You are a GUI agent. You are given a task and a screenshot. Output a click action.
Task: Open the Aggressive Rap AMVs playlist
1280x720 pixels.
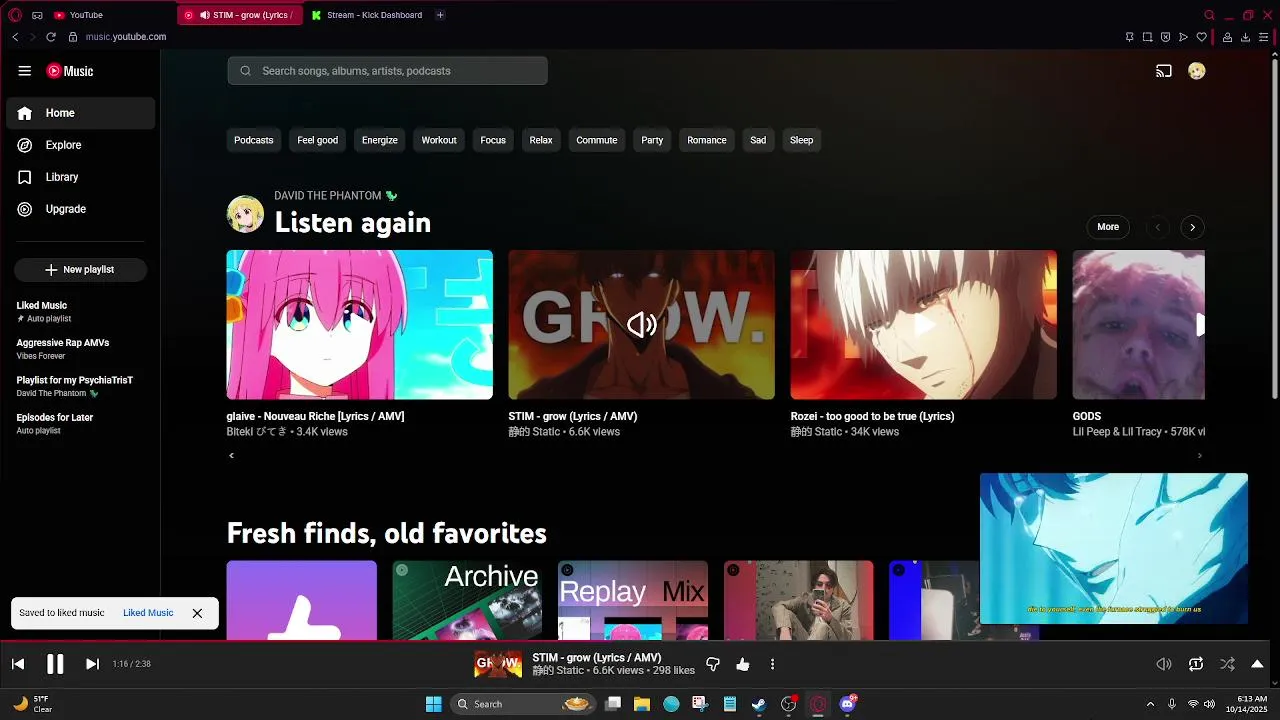pyautogui.click(x=80, y=349)
